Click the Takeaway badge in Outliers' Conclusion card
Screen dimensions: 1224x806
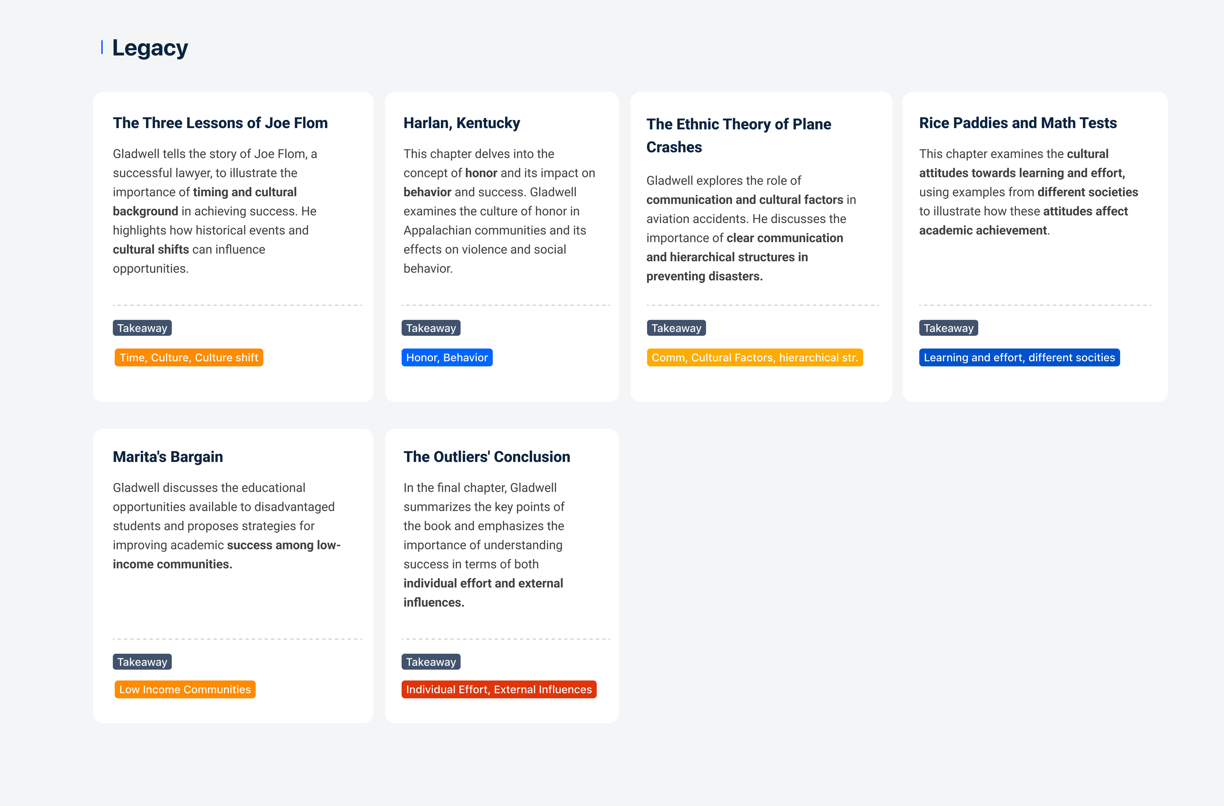[x=431, y=662]
